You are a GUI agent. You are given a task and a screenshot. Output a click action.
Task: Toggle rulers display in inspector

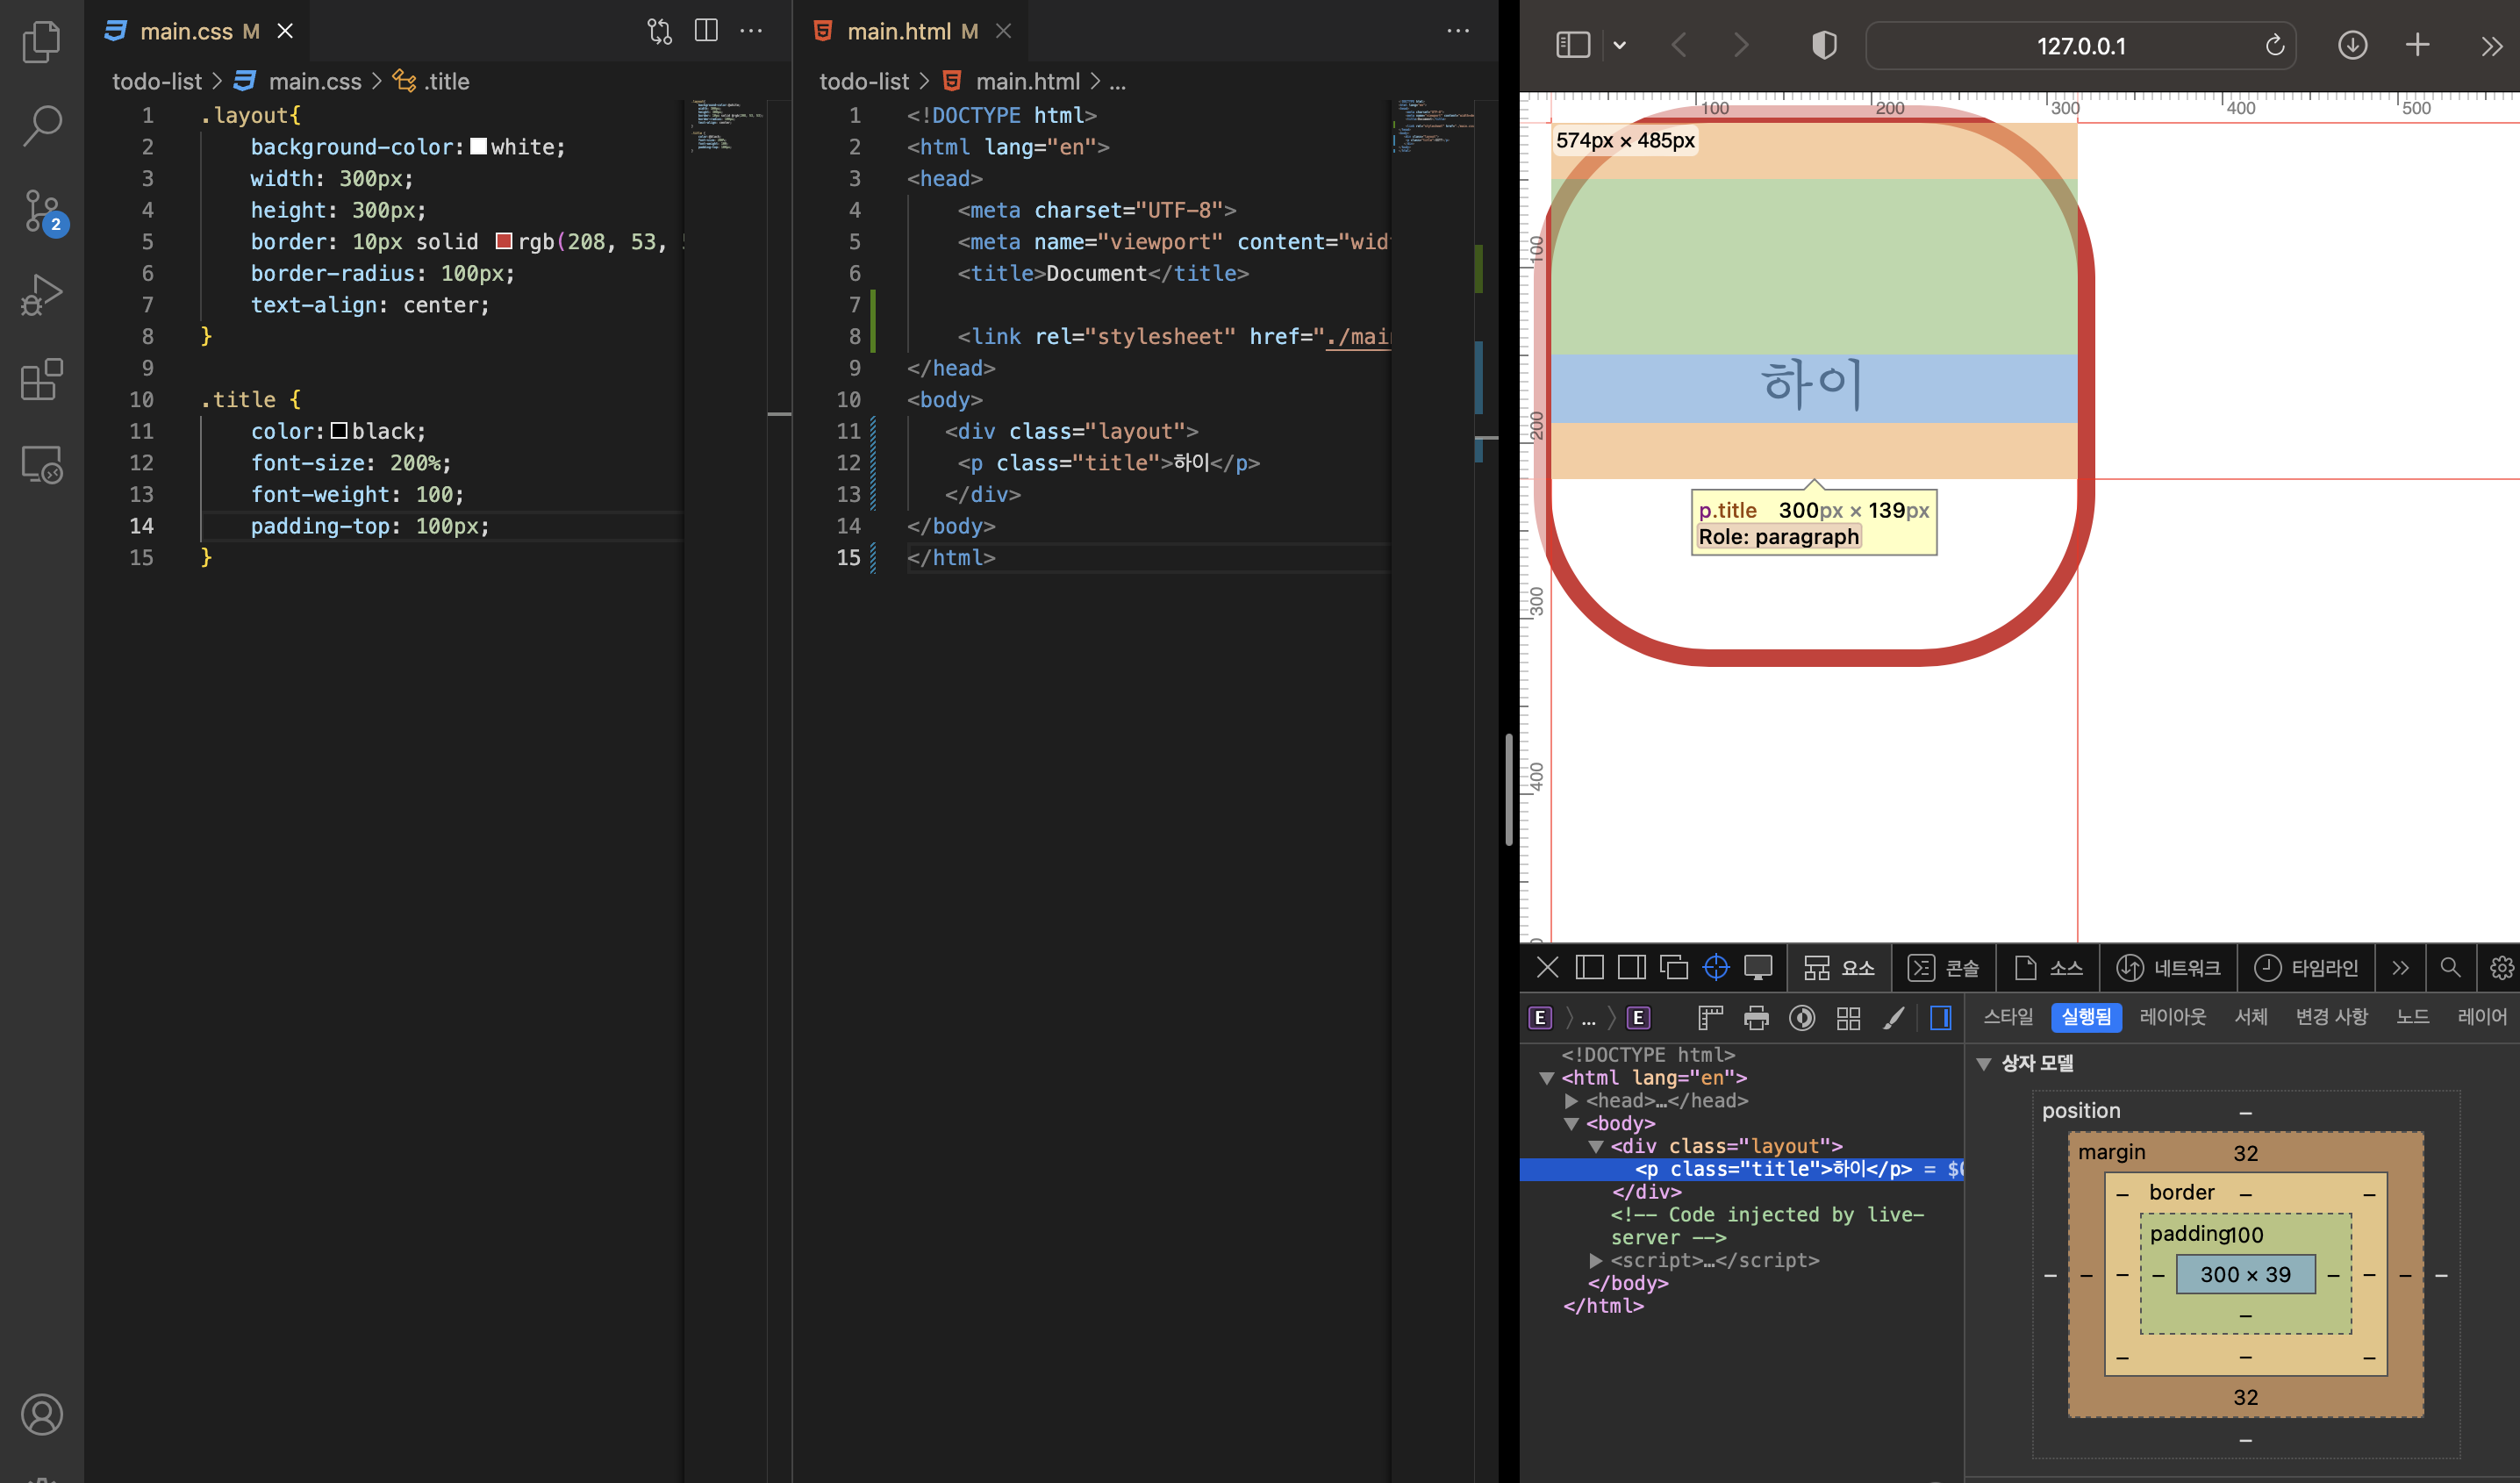pyautogui.click(x=1710, y=1018)
